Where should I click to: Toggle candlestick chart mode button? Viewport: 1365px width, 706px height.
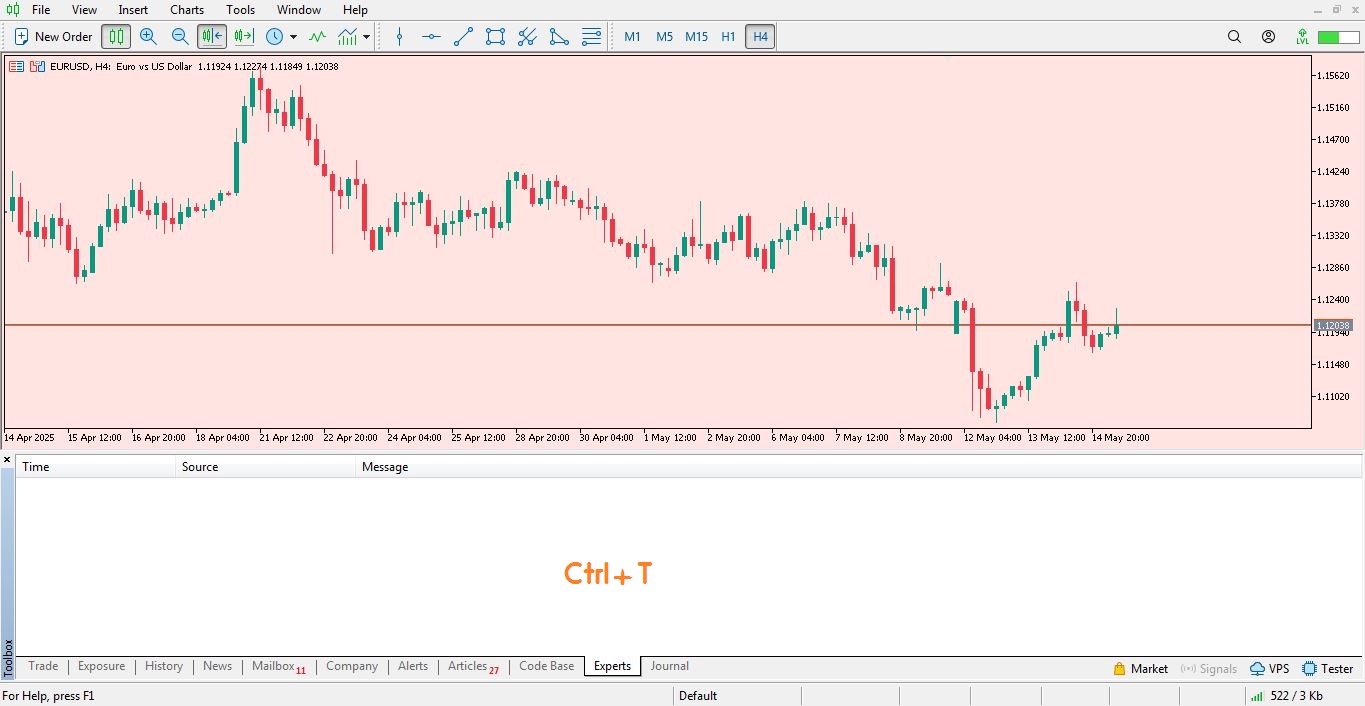click(116, 37)
